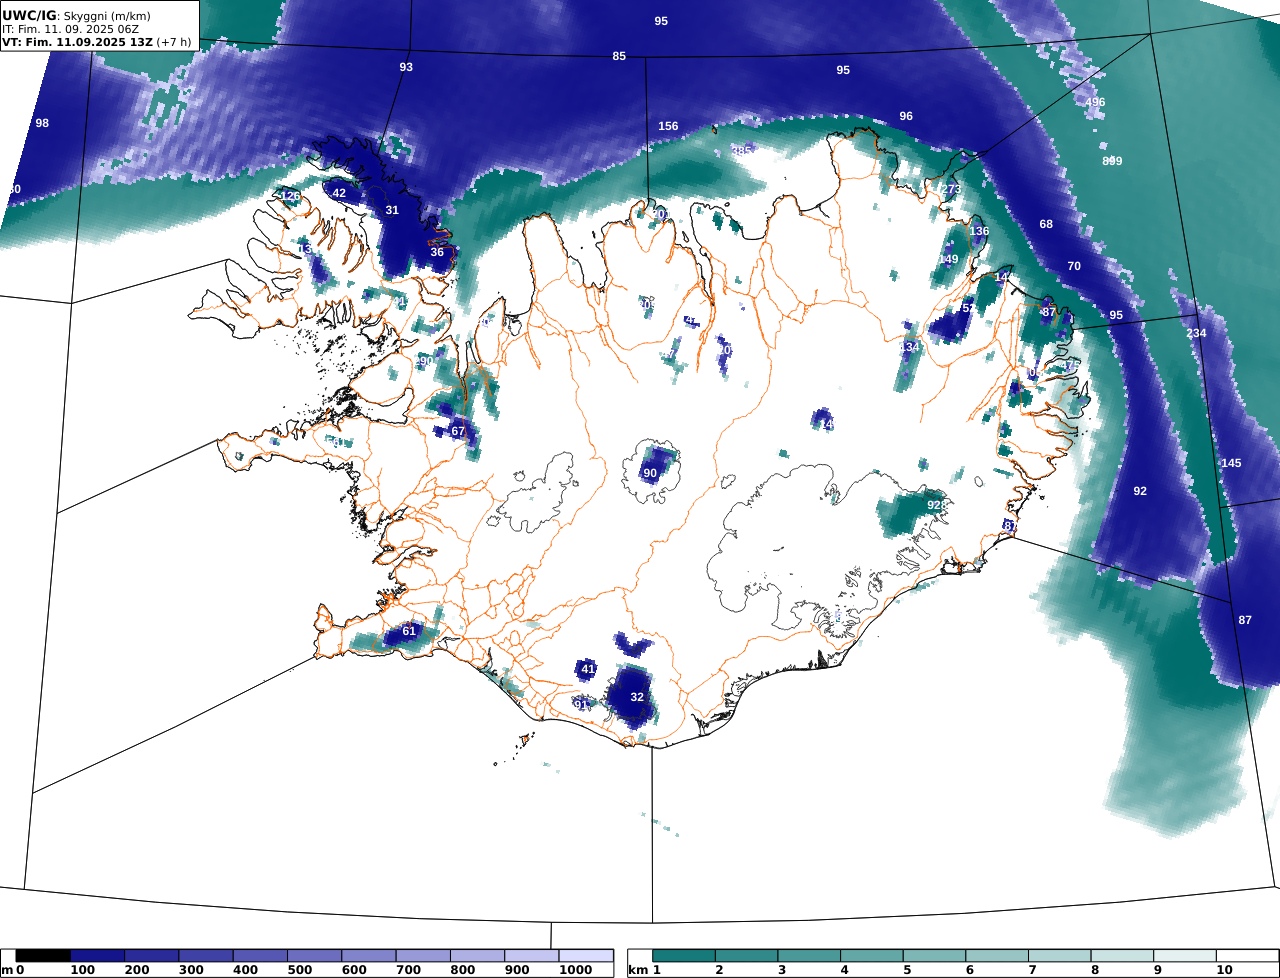Screen dimensions: 1280x978
Task: Click the visibility value '68' on the map
Action: [1046, 224]
